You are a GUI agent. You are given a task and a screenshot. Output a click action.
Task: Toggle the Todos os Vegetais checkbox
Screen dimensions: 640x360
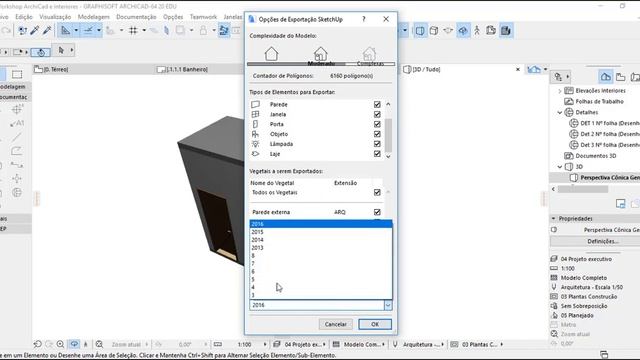377,192
